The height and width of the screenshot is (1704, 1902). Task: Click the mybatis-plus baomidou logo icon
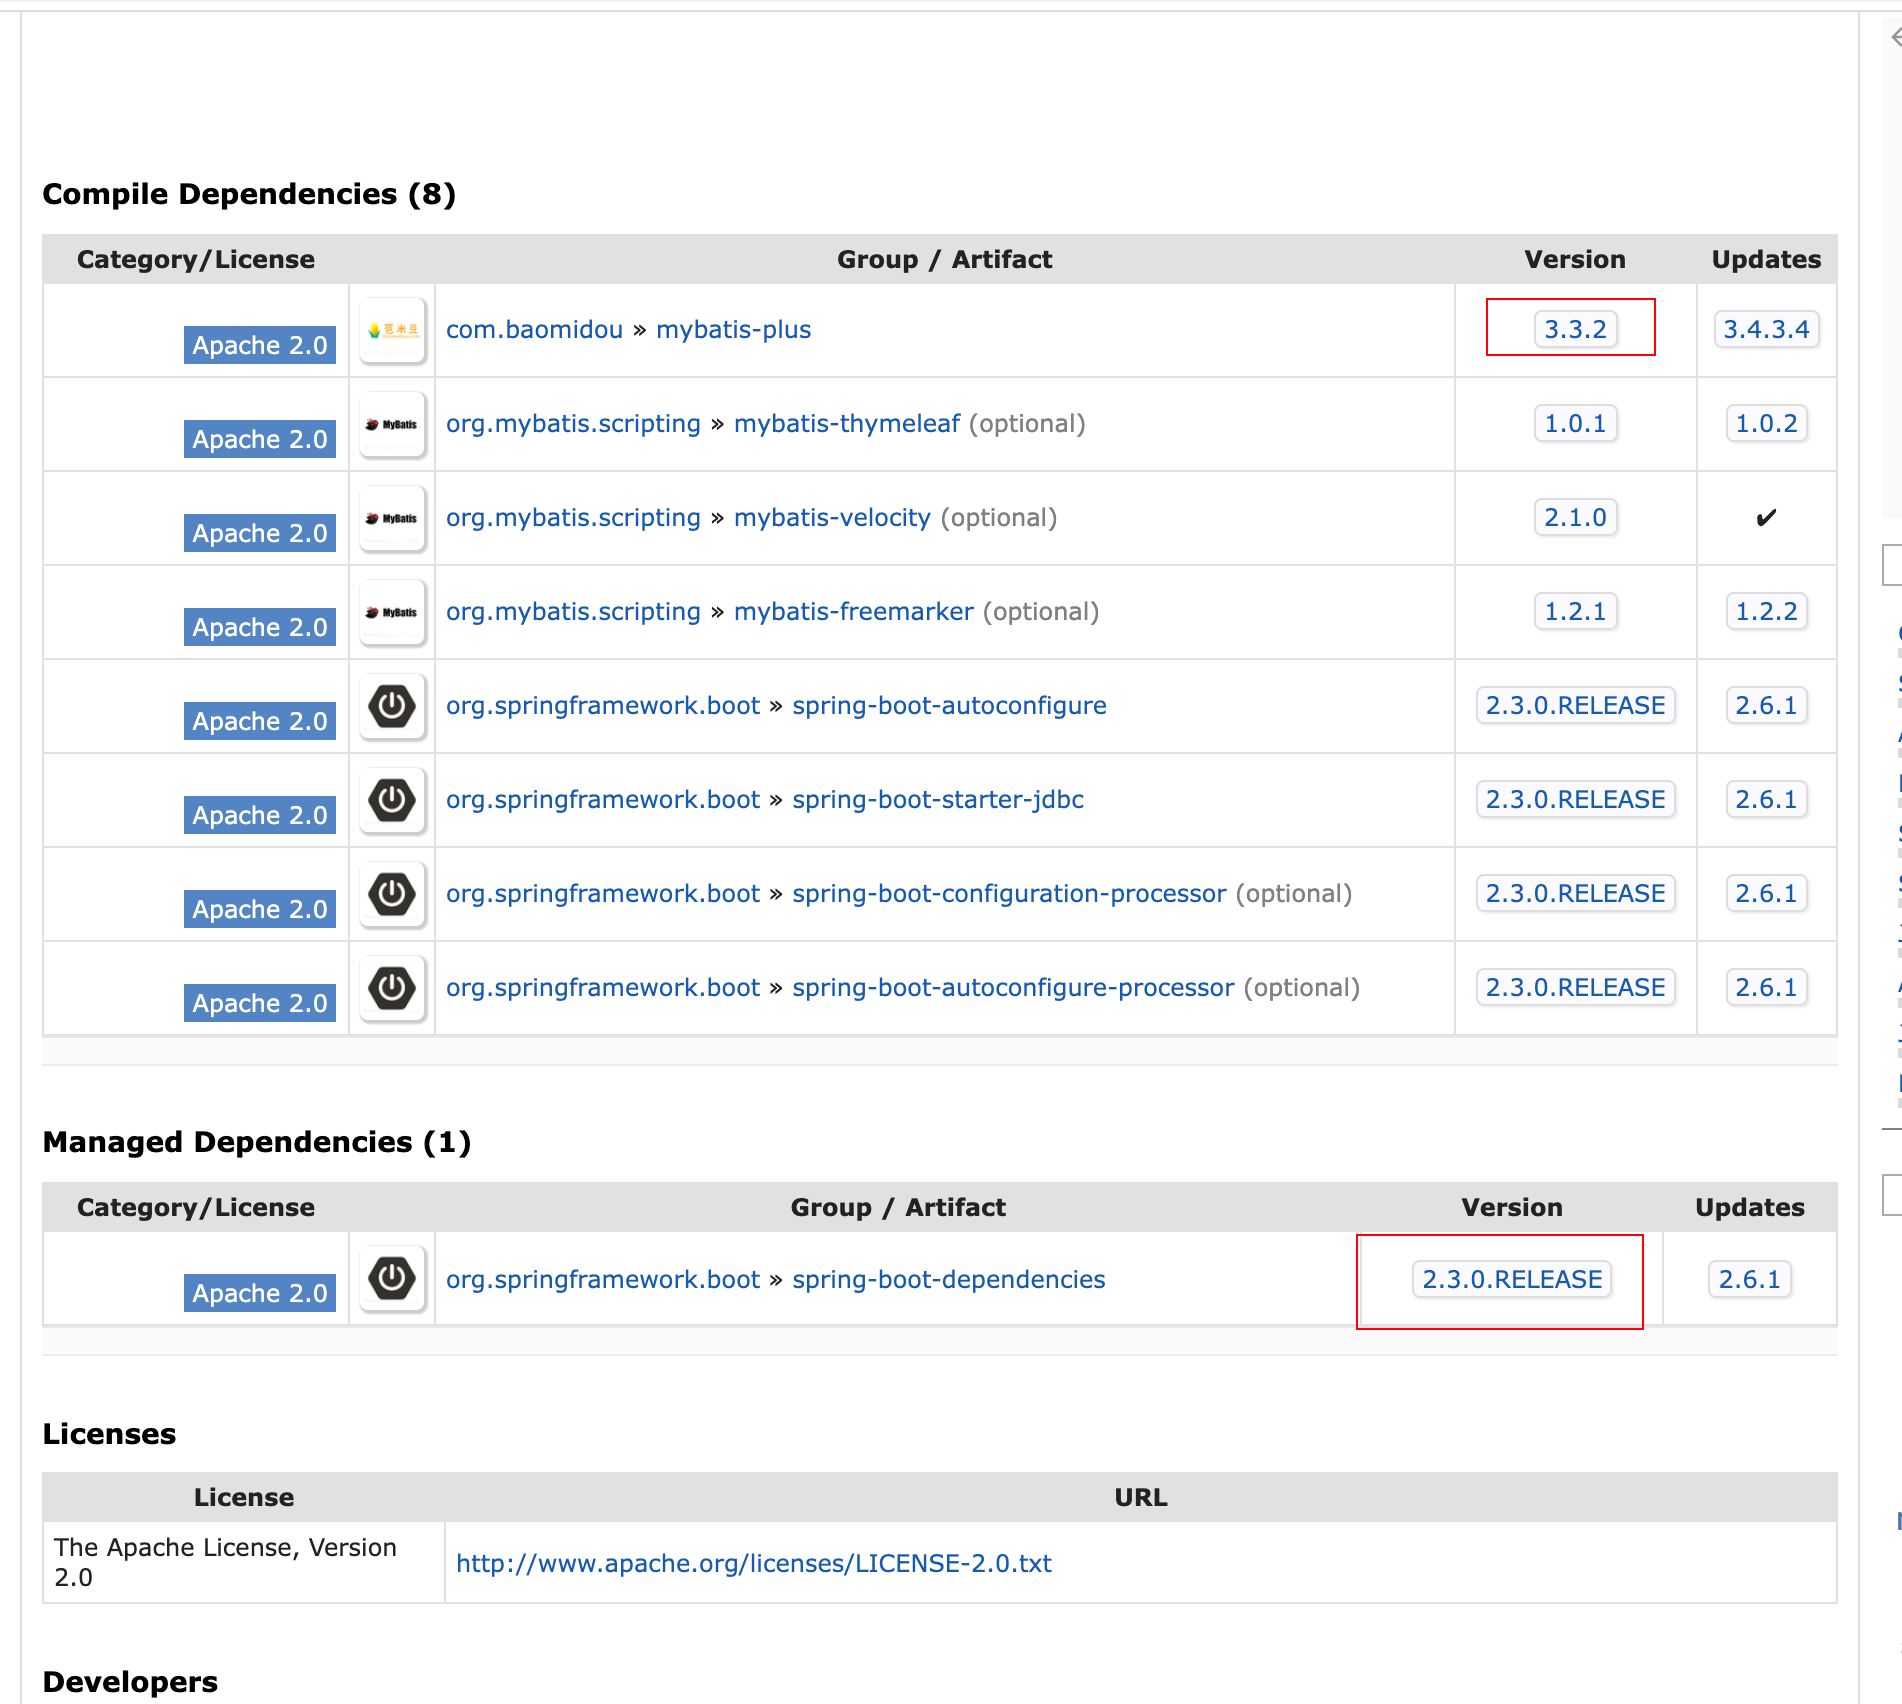[392, 330]
